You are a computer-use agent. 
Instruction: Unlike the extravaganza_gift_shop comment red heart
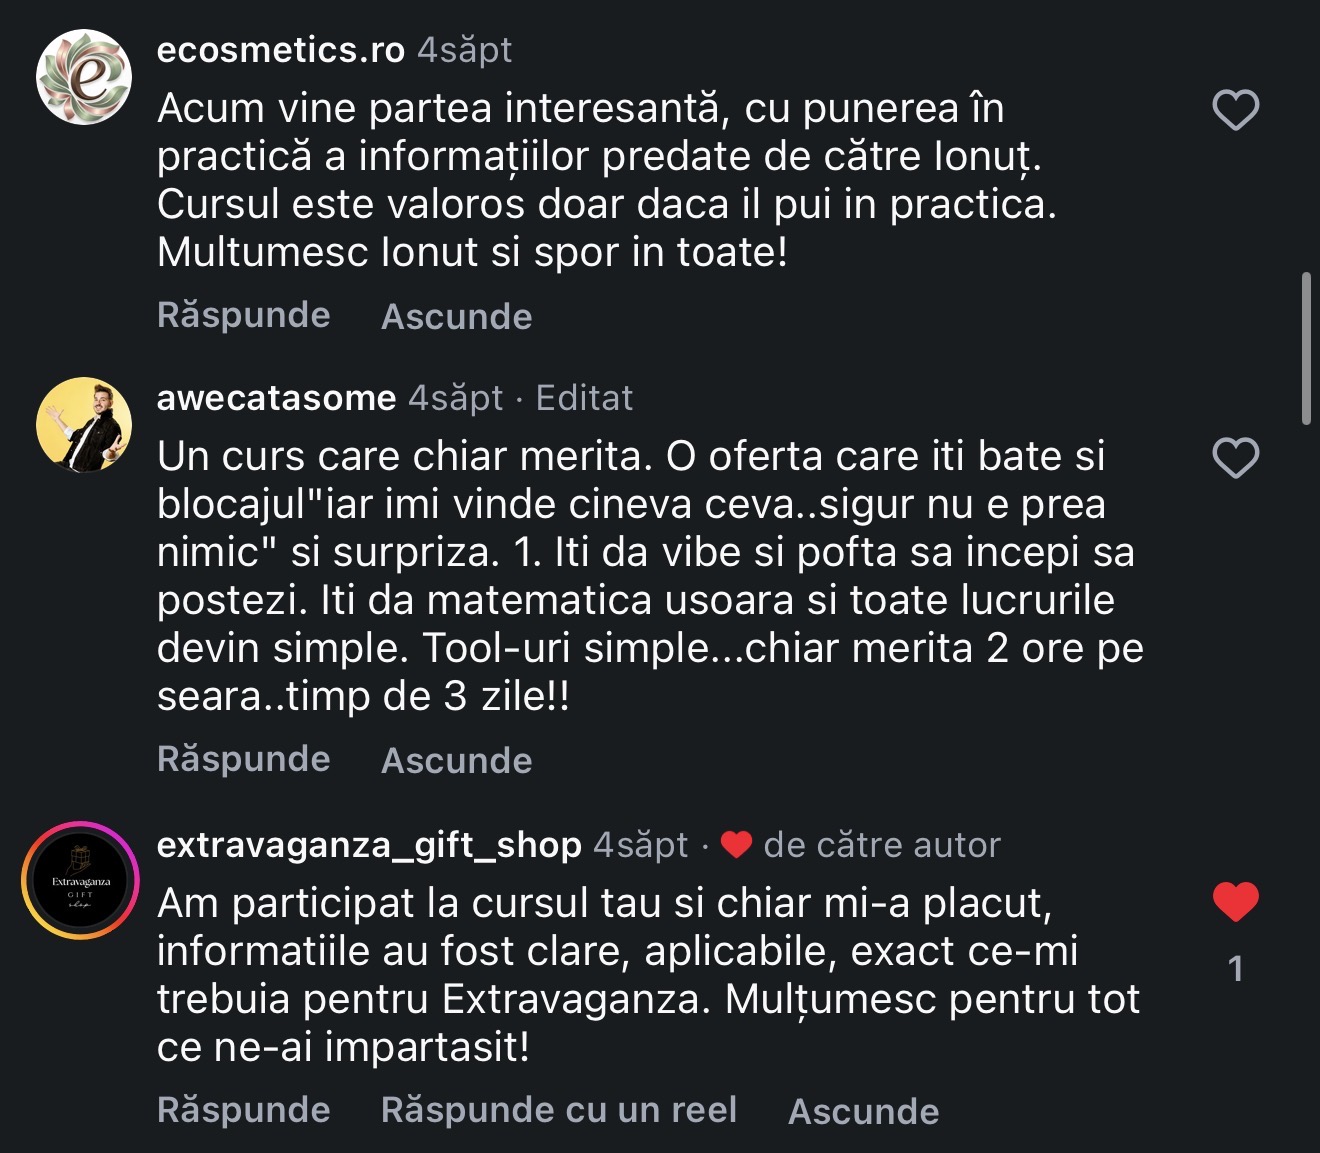point(1235,902)
